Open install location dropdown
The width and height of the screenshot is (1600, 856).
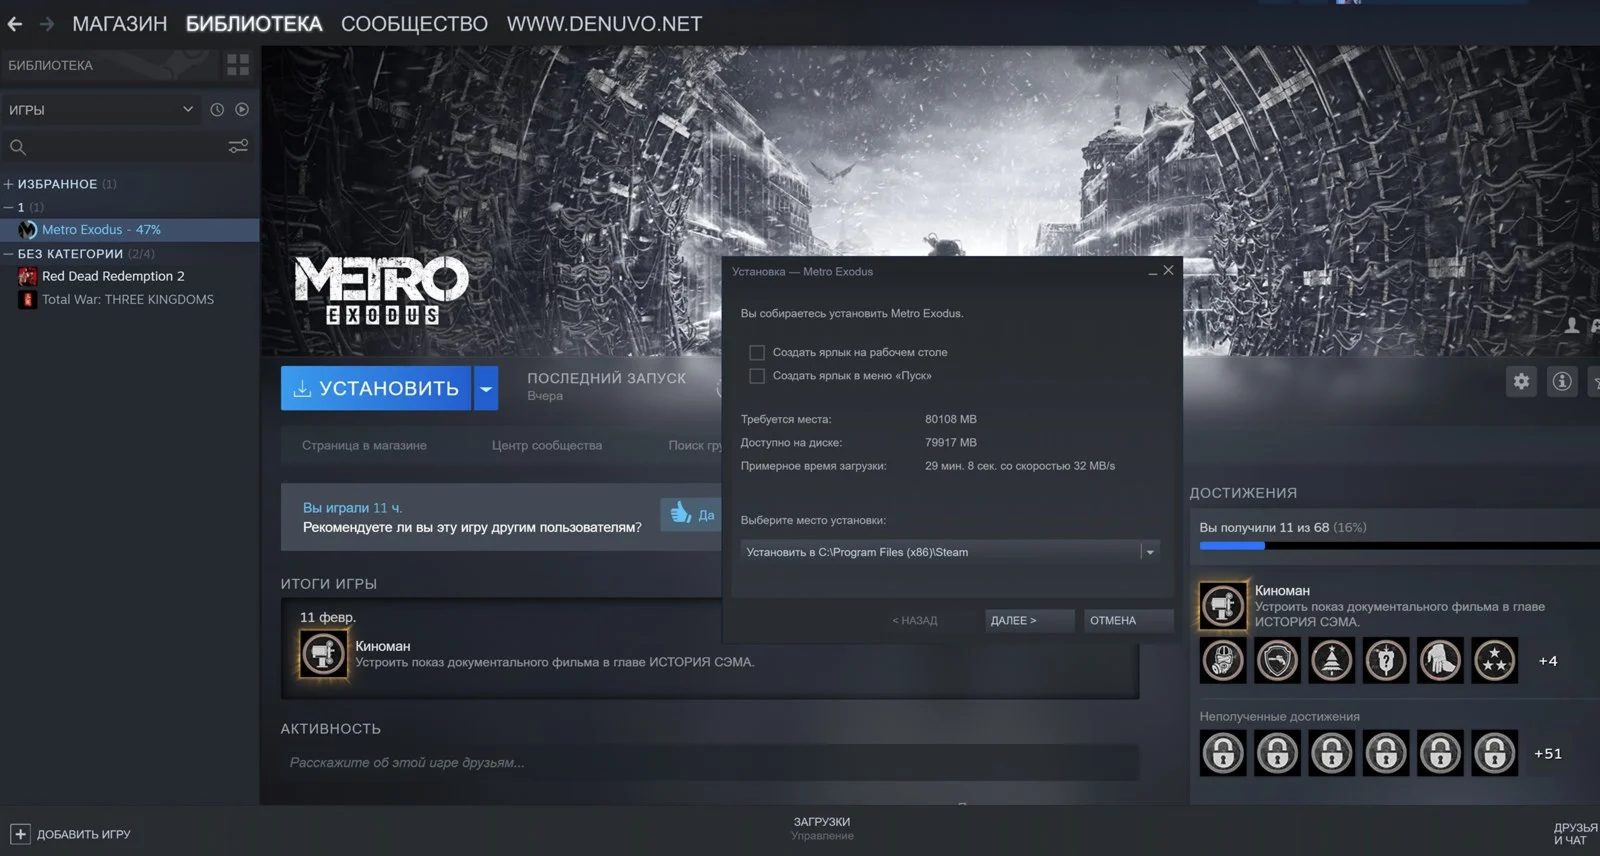tap(1150, 552)
